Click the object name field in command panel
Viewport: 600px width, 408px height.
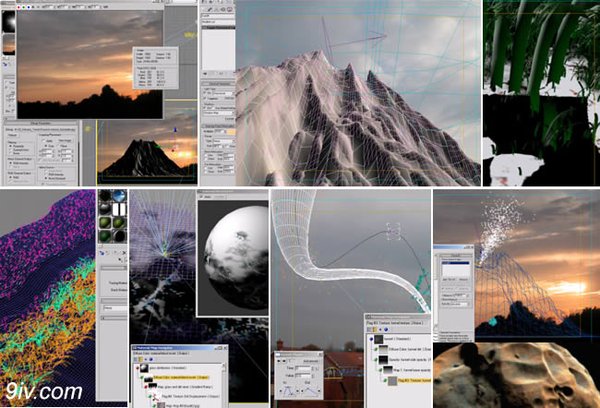tap(218, 16)
